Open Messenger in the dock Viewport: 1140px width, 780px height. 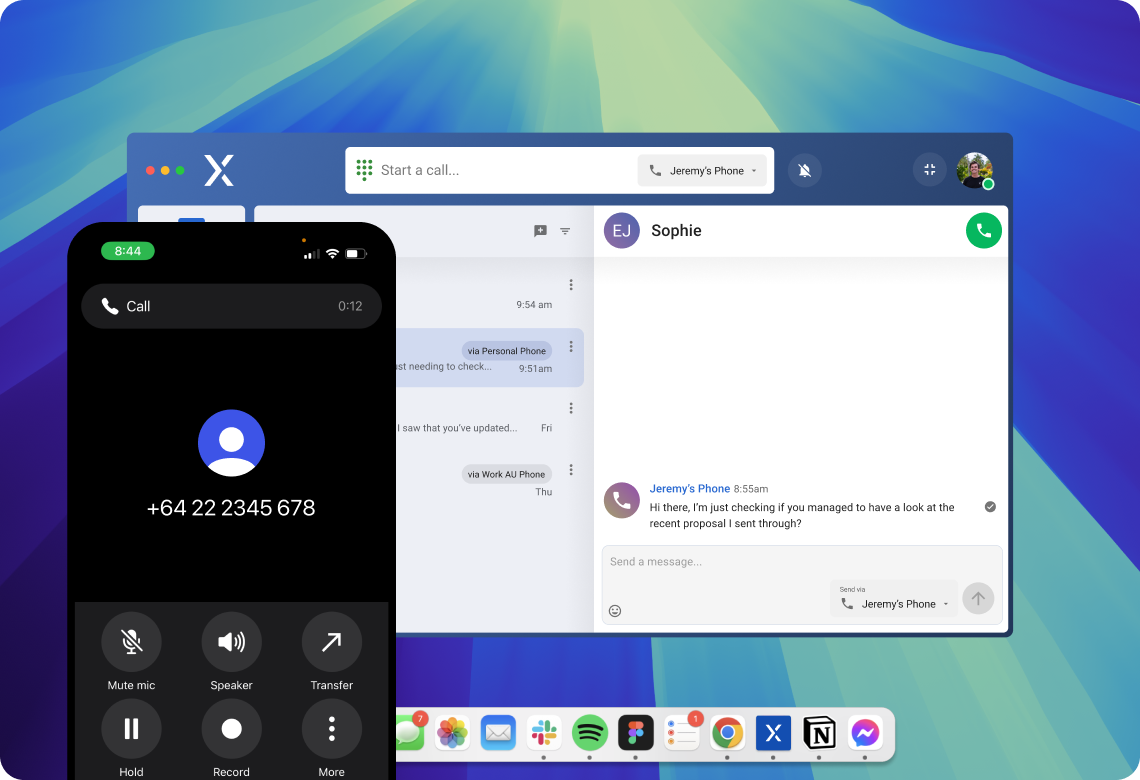pos(865,733)
